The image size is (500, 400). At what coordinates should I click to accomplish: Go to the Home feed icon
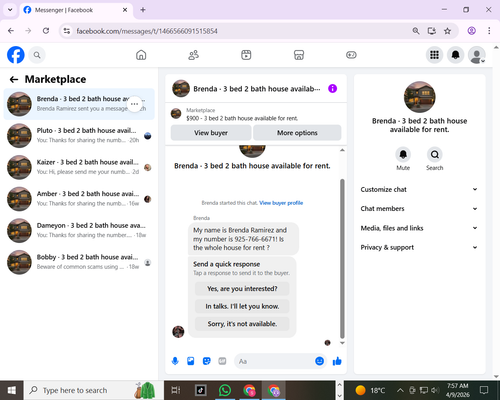tap(141, 55)
